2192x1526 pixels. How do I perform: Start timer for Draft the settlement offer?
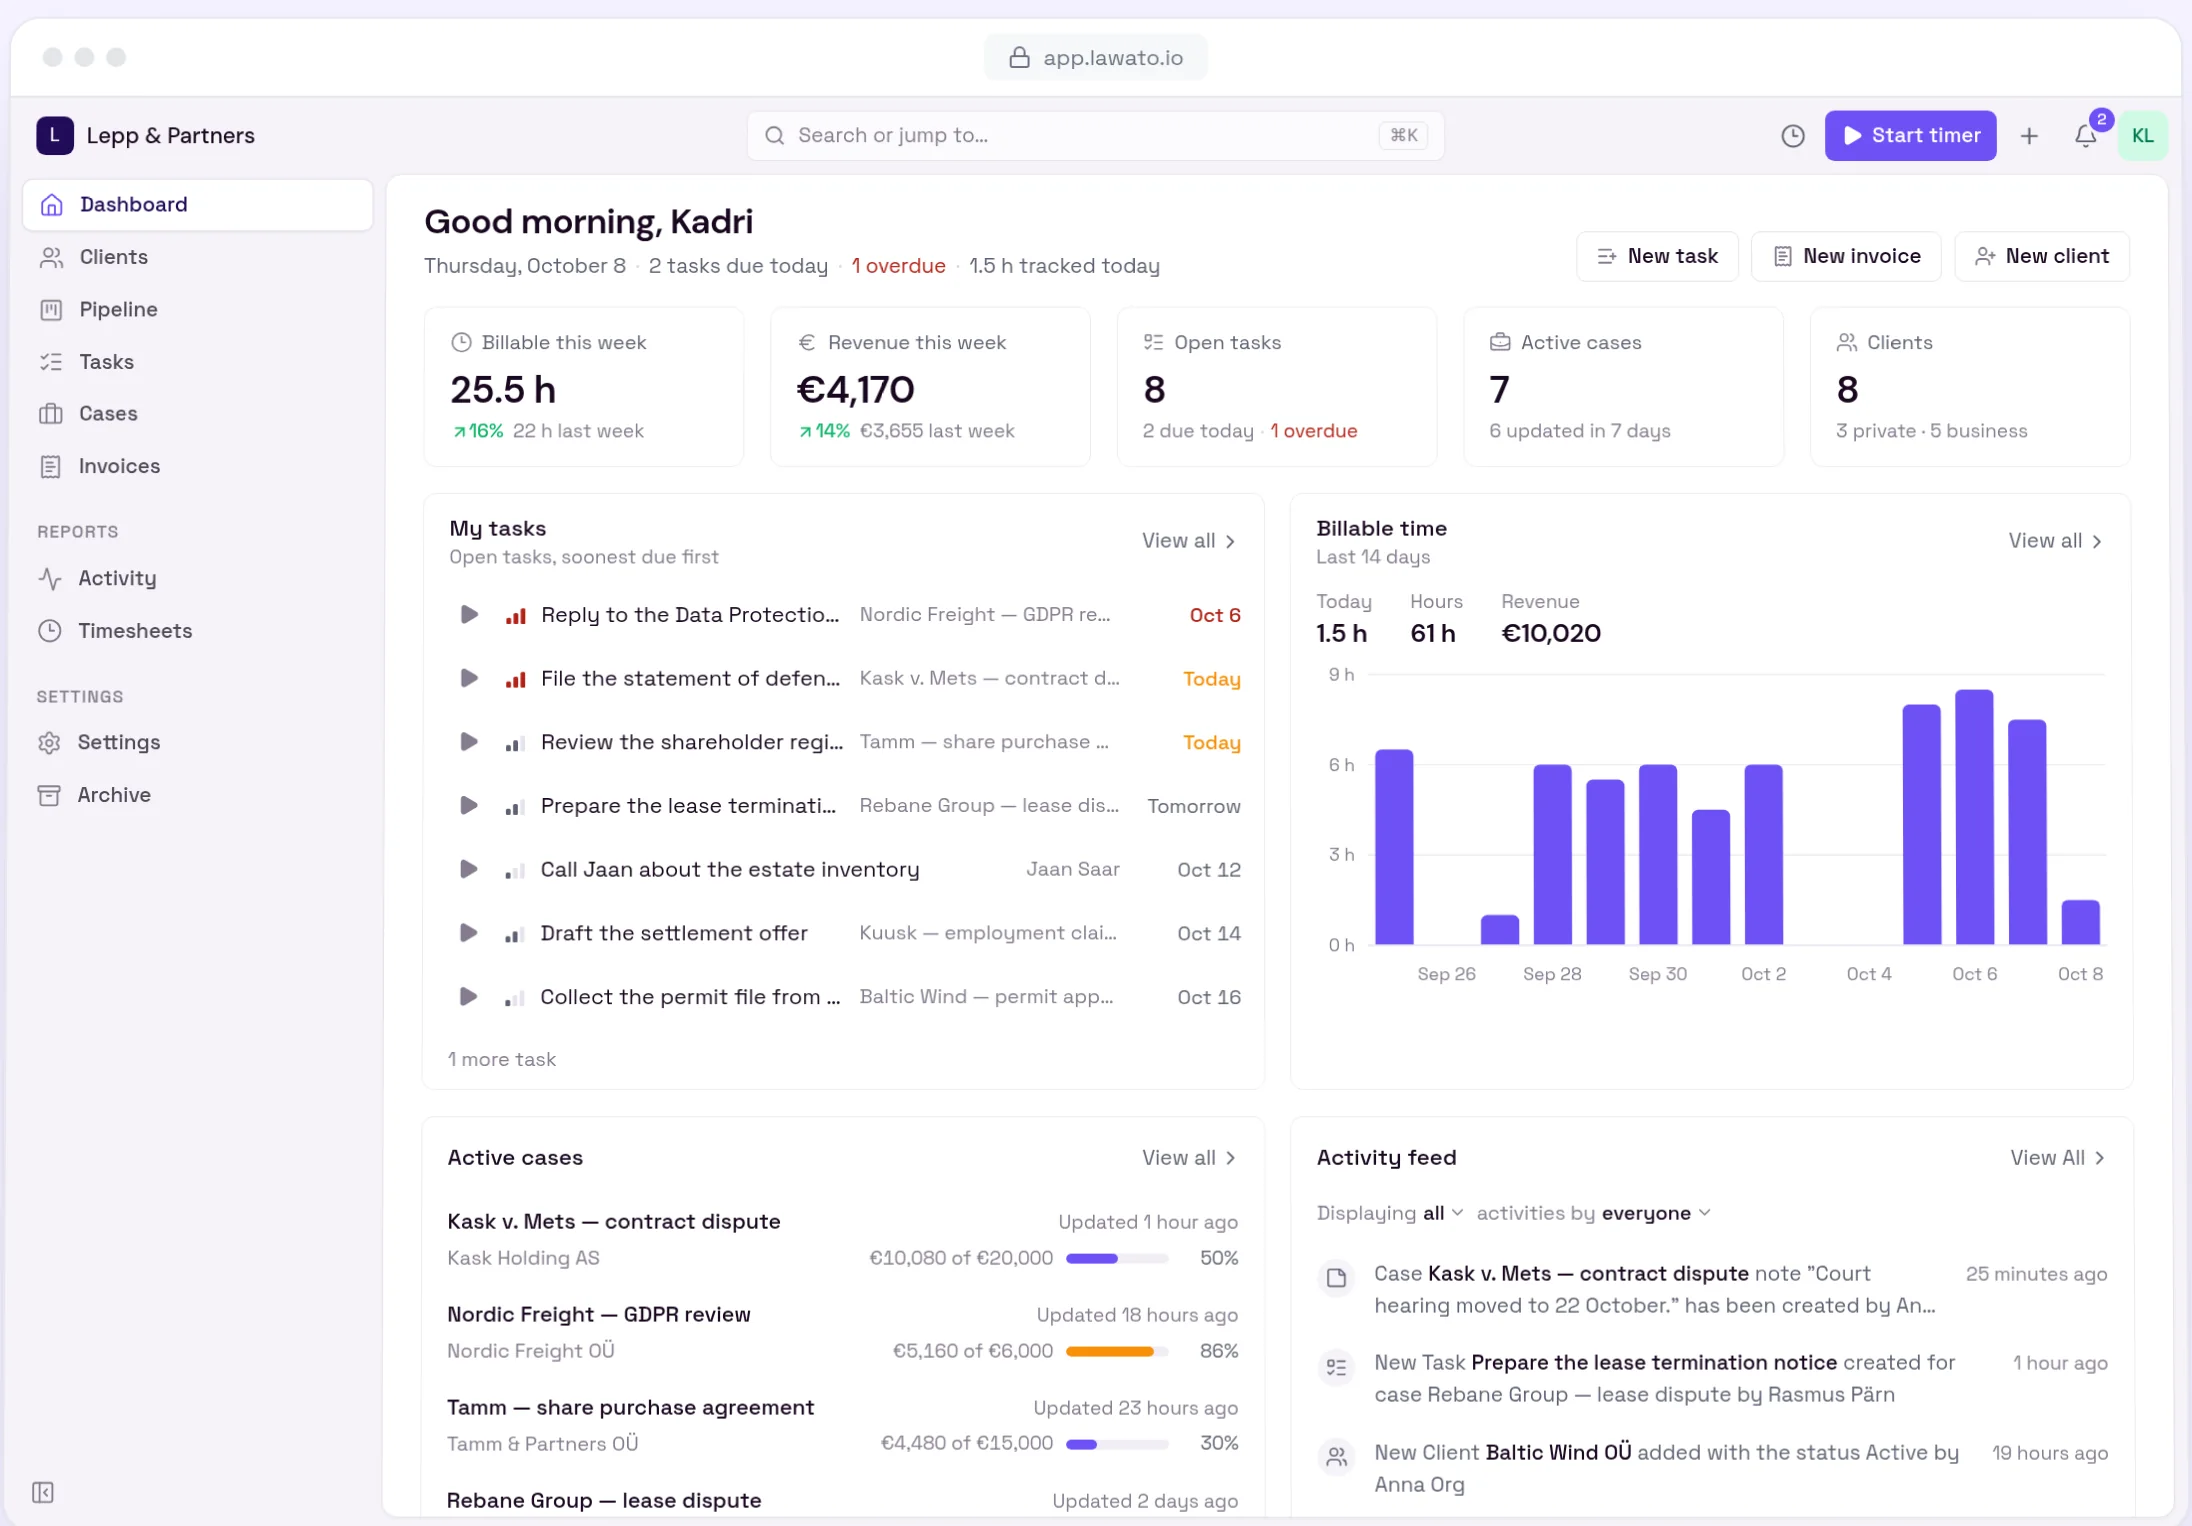click(x=468, y=933)
